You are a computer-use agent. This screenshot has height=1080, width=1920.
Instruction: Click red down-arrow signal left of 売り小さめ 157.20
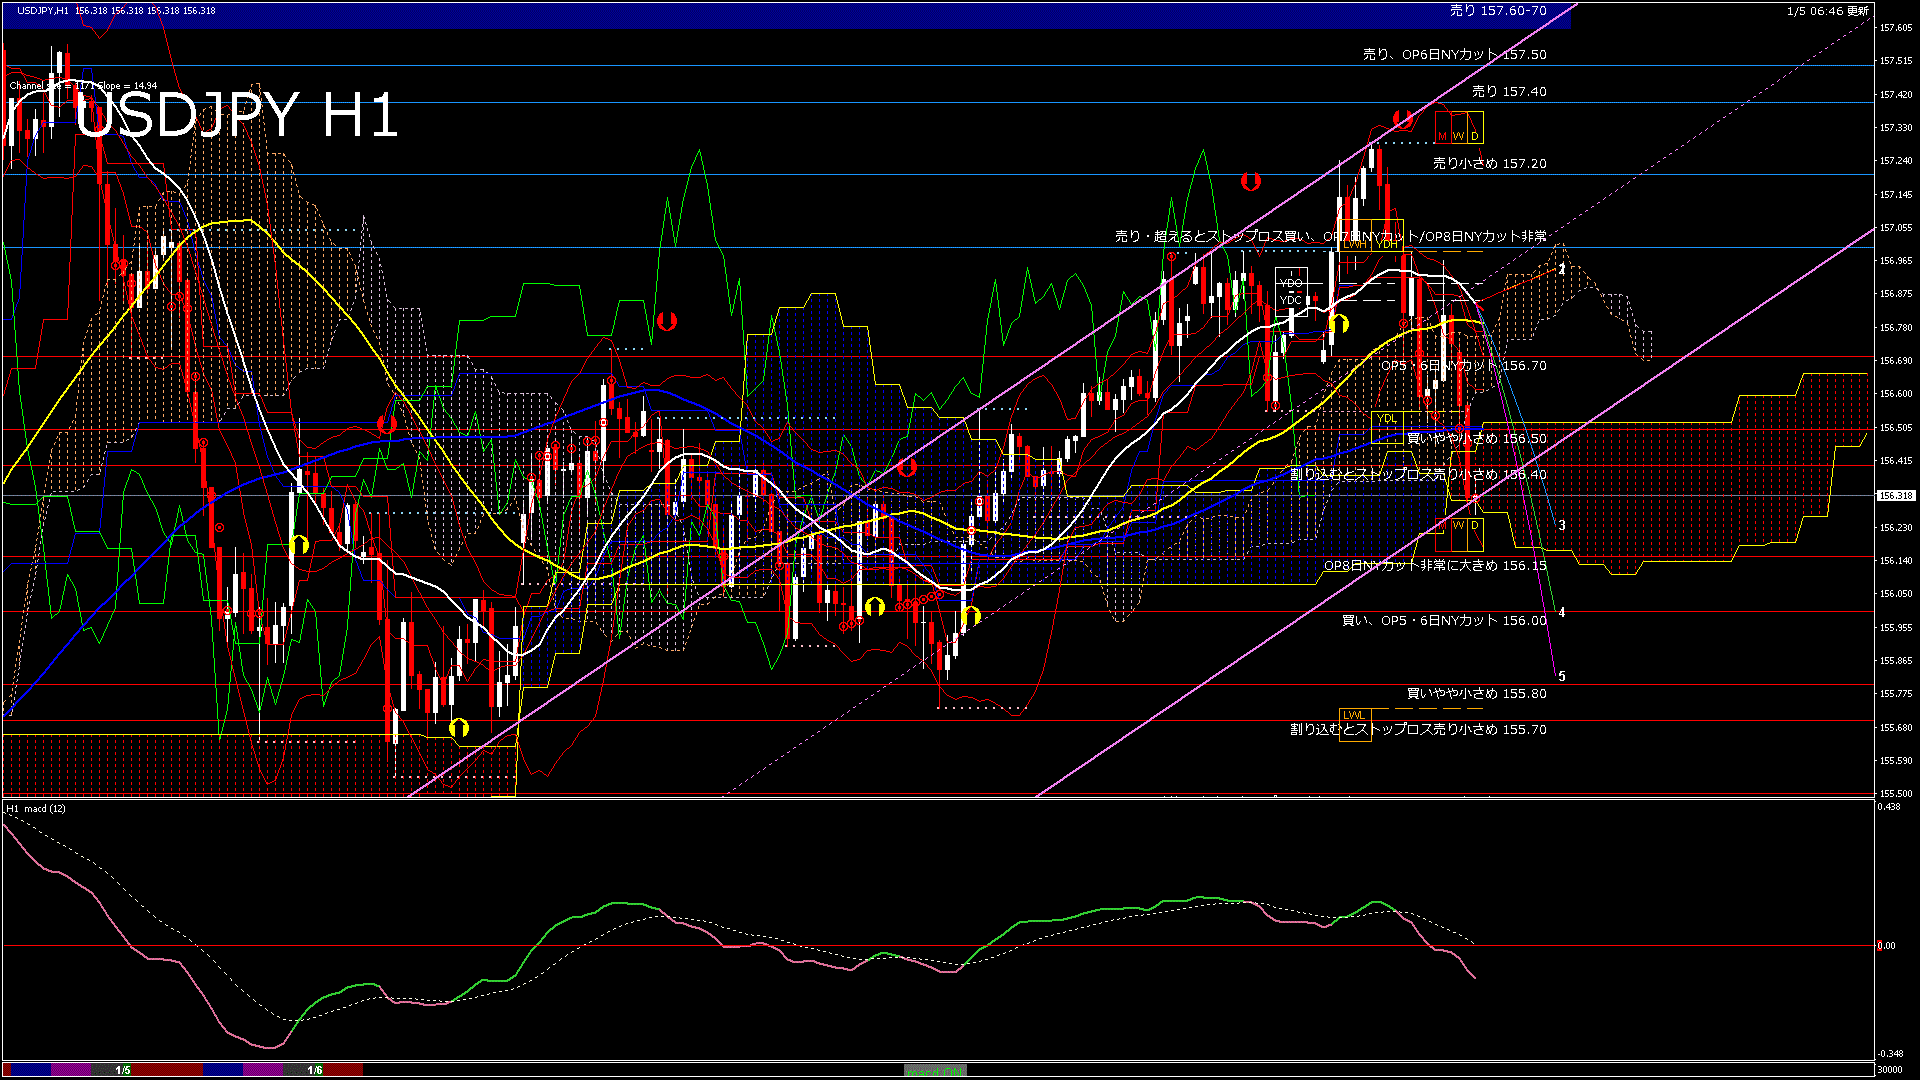(x=1250, y=182)
